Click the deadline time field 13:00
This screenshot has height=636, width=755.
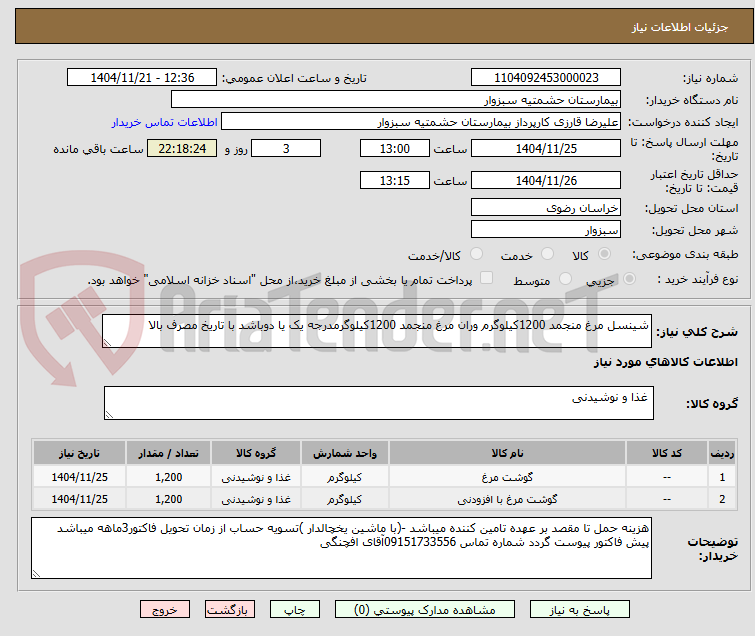point(394,148)
